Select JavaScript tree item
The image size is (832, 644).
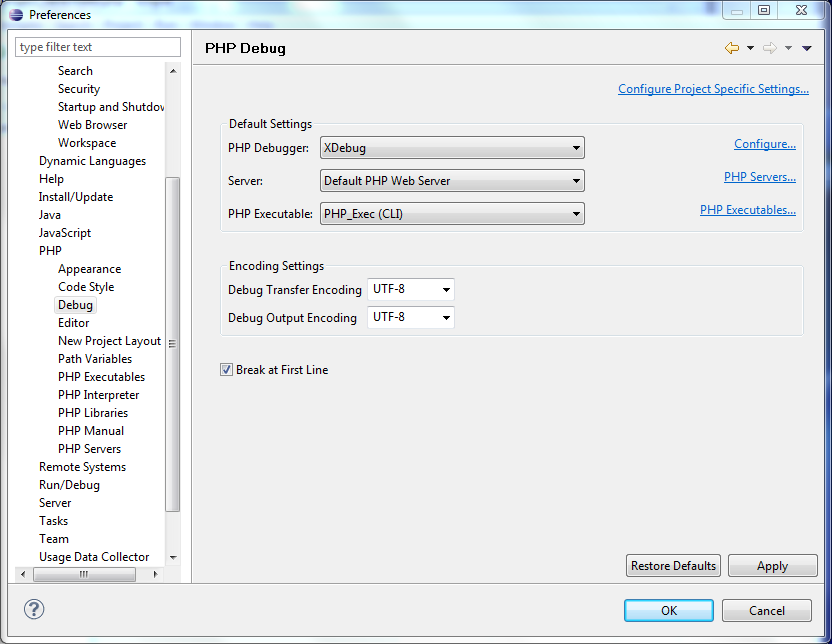[x=65, y=233]
